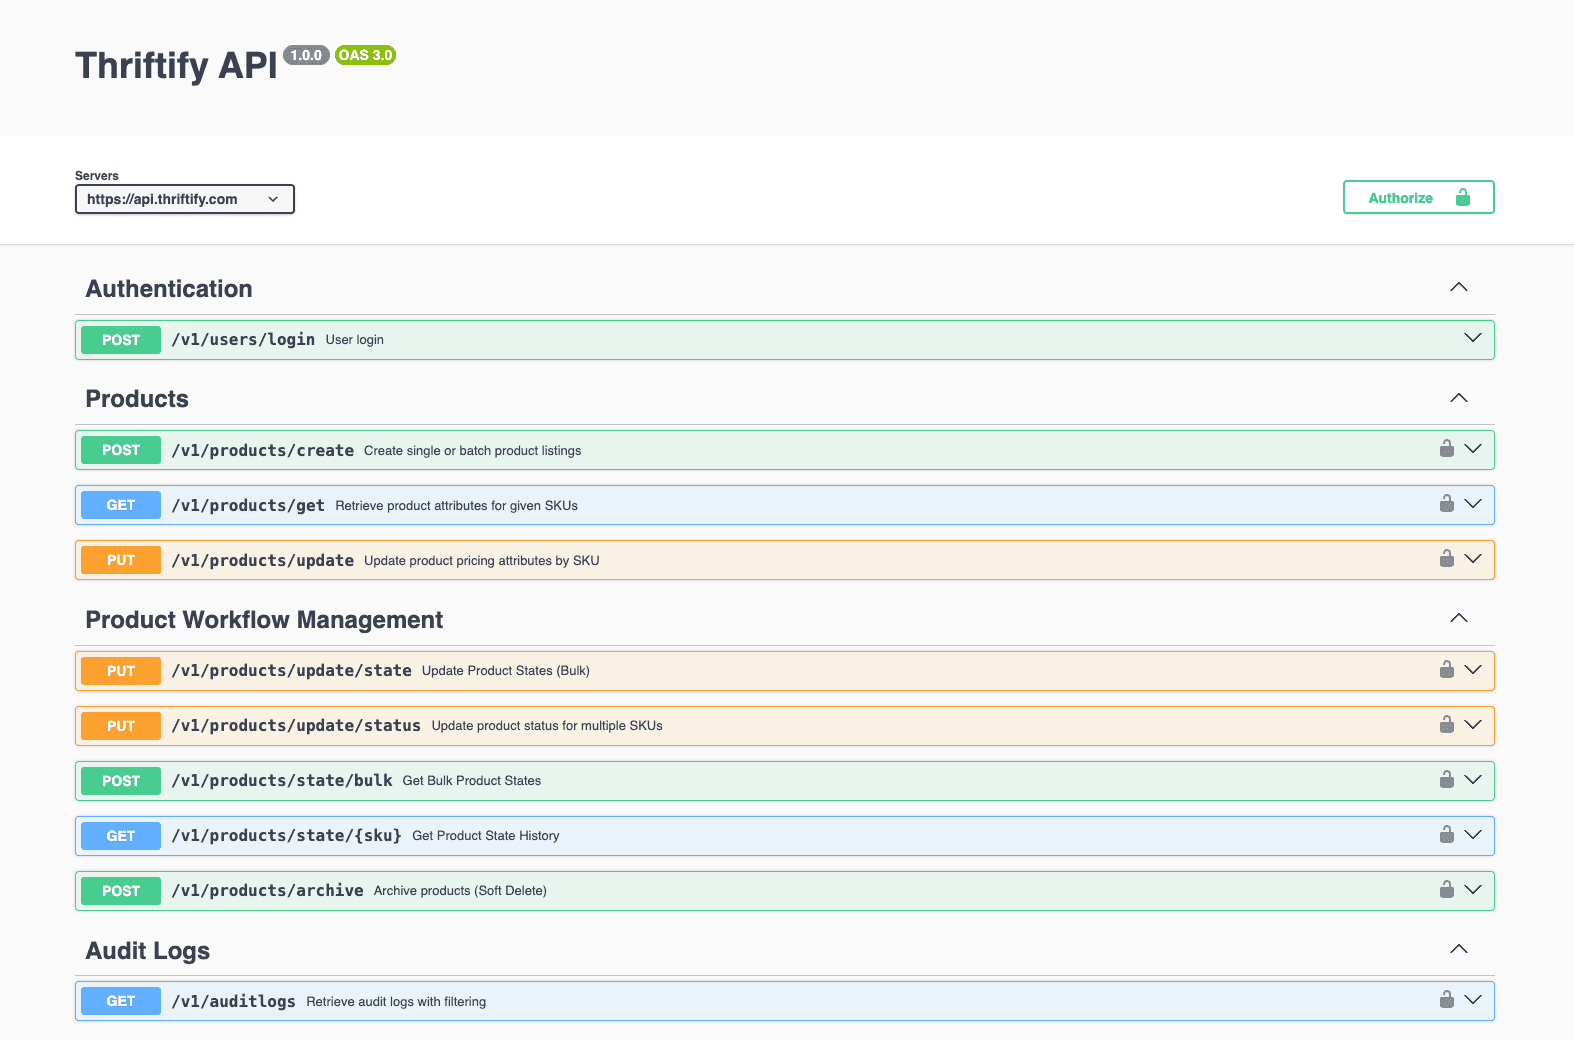Click 'Update product pricing attributes by SKU' text

coord(482,561)
